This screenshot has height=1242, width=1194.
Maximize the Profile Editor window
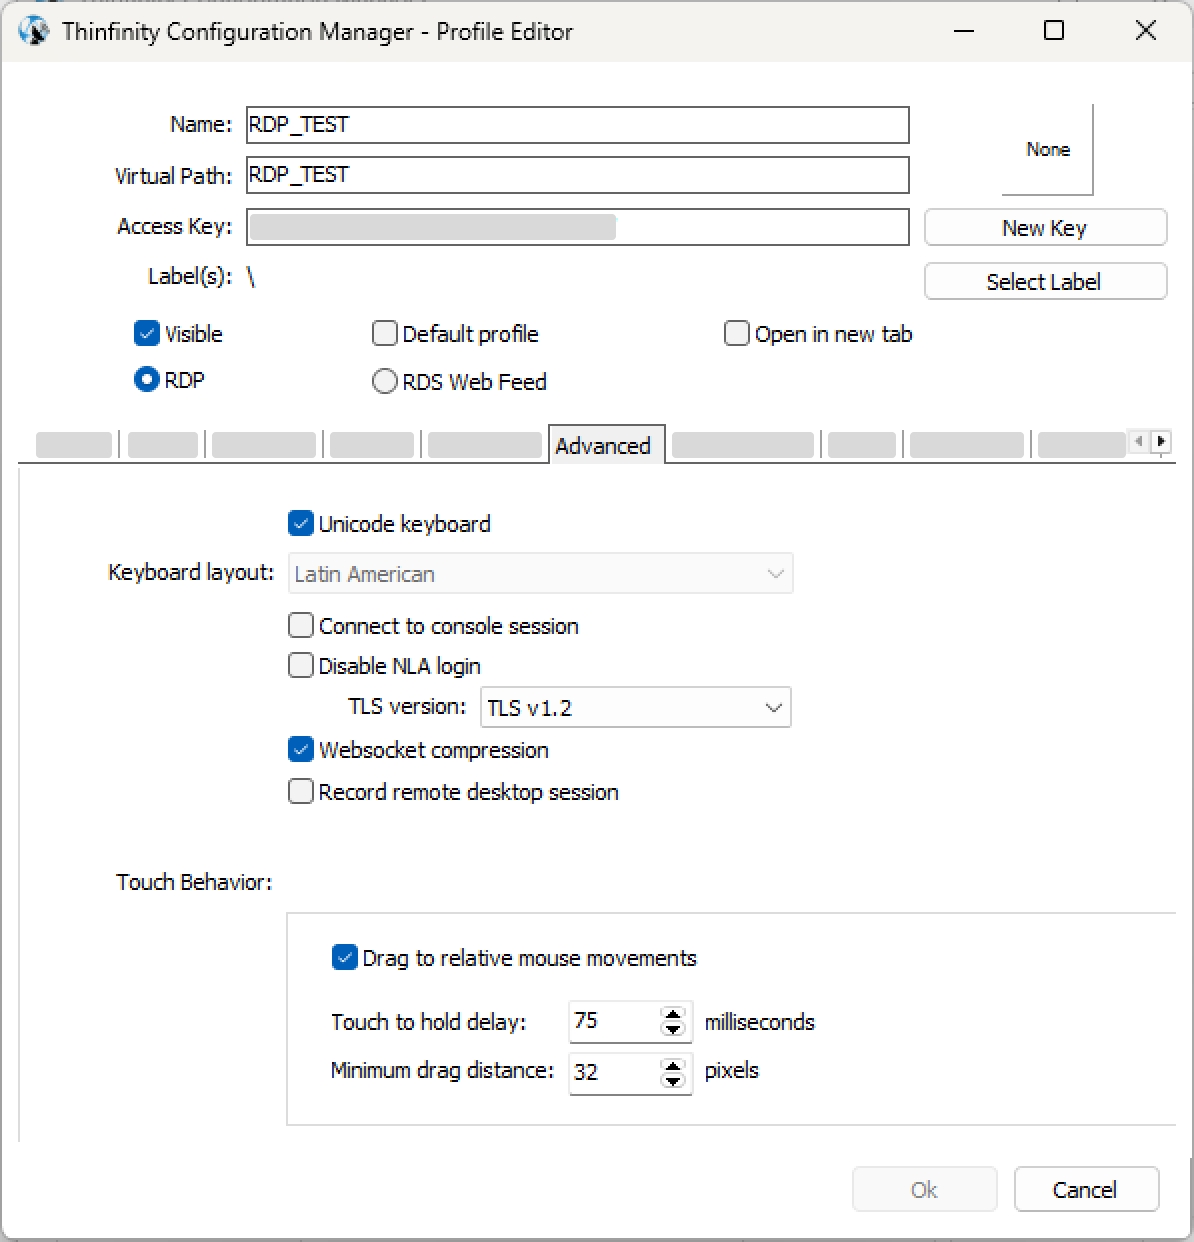tap(1053, 31)
